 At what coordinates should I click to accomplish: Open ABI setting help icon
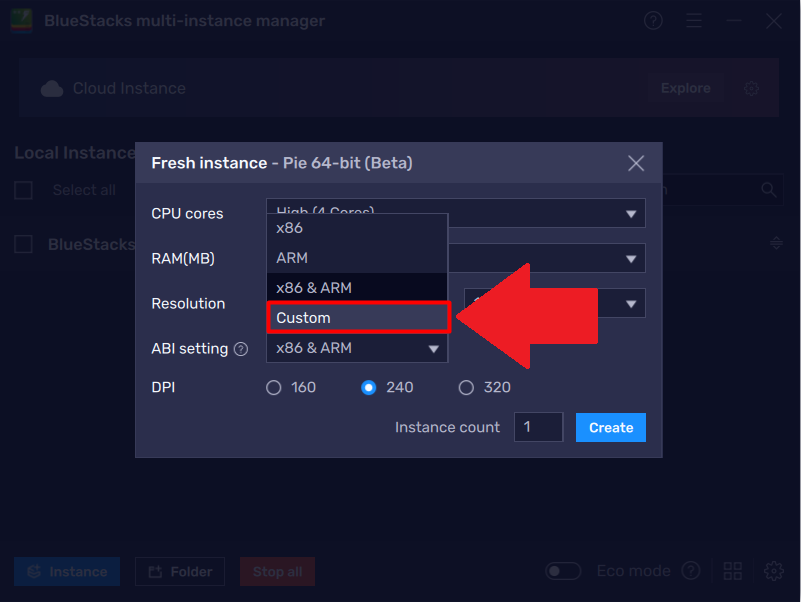click(241, 349)
